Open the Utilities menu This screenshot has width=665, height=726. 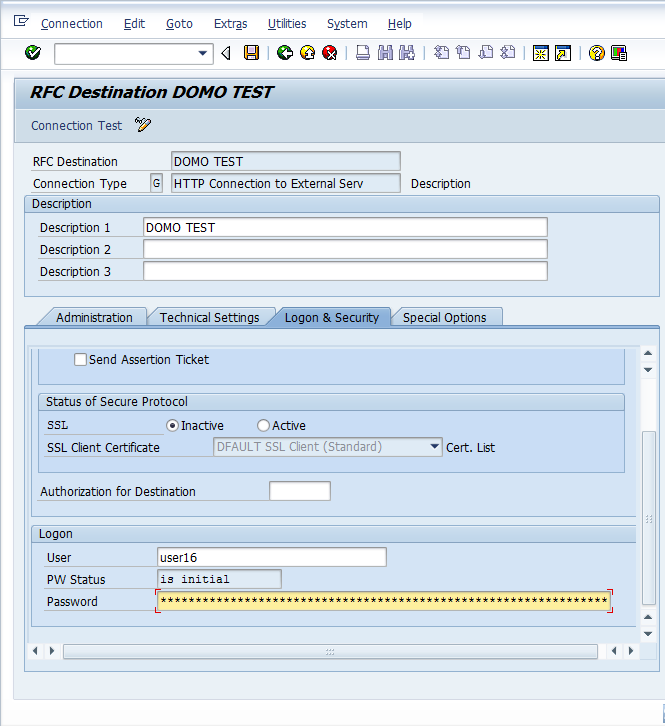pos(287,24)
